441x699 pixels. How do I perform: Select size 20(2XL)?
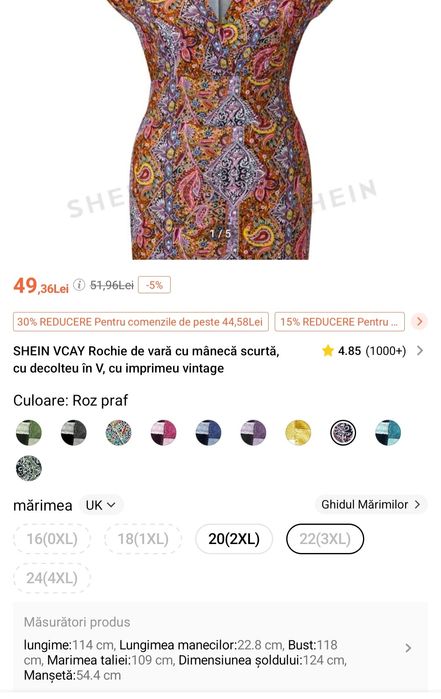tap(234, 539)
